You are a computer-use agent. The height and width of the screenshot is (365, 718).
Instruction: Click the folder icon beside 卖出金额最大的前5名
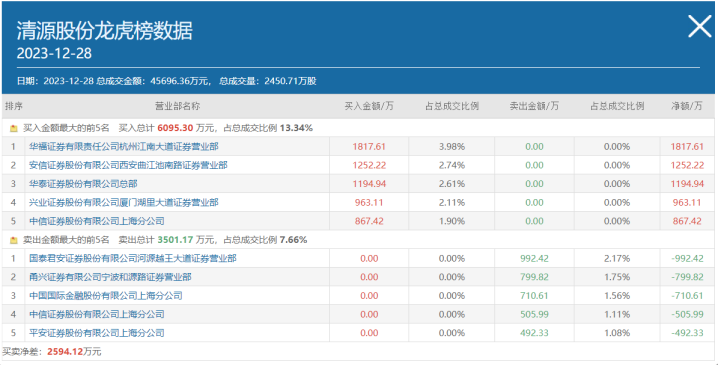(14, 240)
